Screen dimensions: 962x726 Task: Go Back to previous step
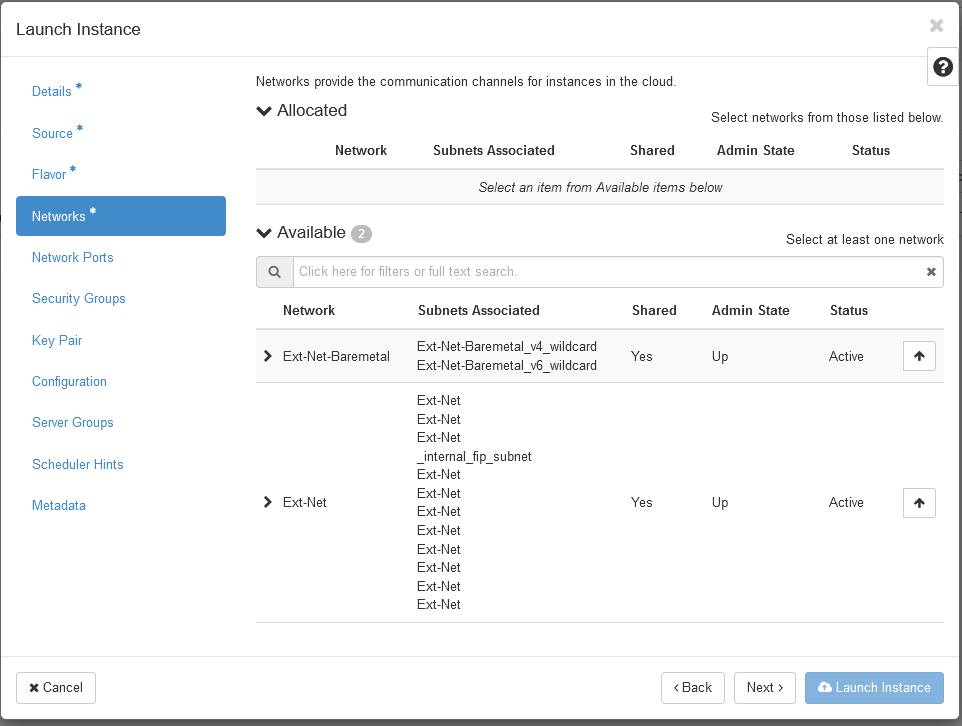pyautogui.click(x=692, y=687)
